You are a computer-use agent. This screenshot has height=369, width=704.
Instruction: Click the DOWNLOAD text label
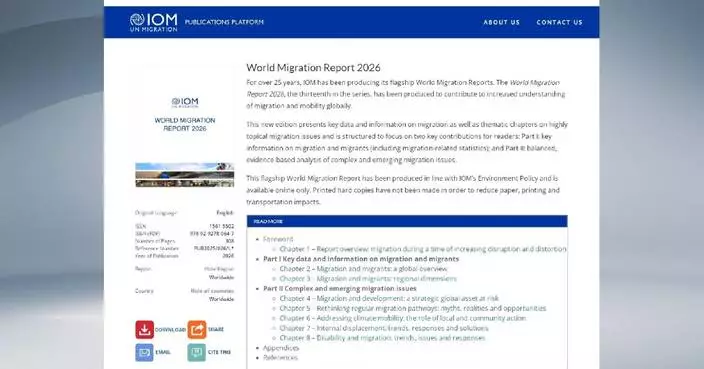click(170, 330)
